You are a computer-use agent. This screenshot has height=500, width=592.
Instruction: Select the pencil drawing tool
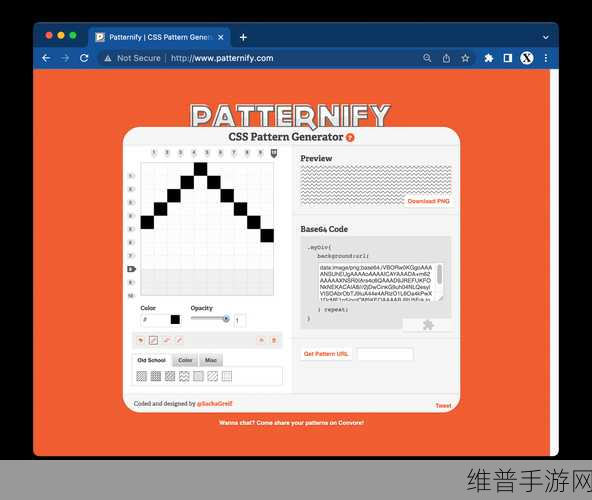pos(153,340)
